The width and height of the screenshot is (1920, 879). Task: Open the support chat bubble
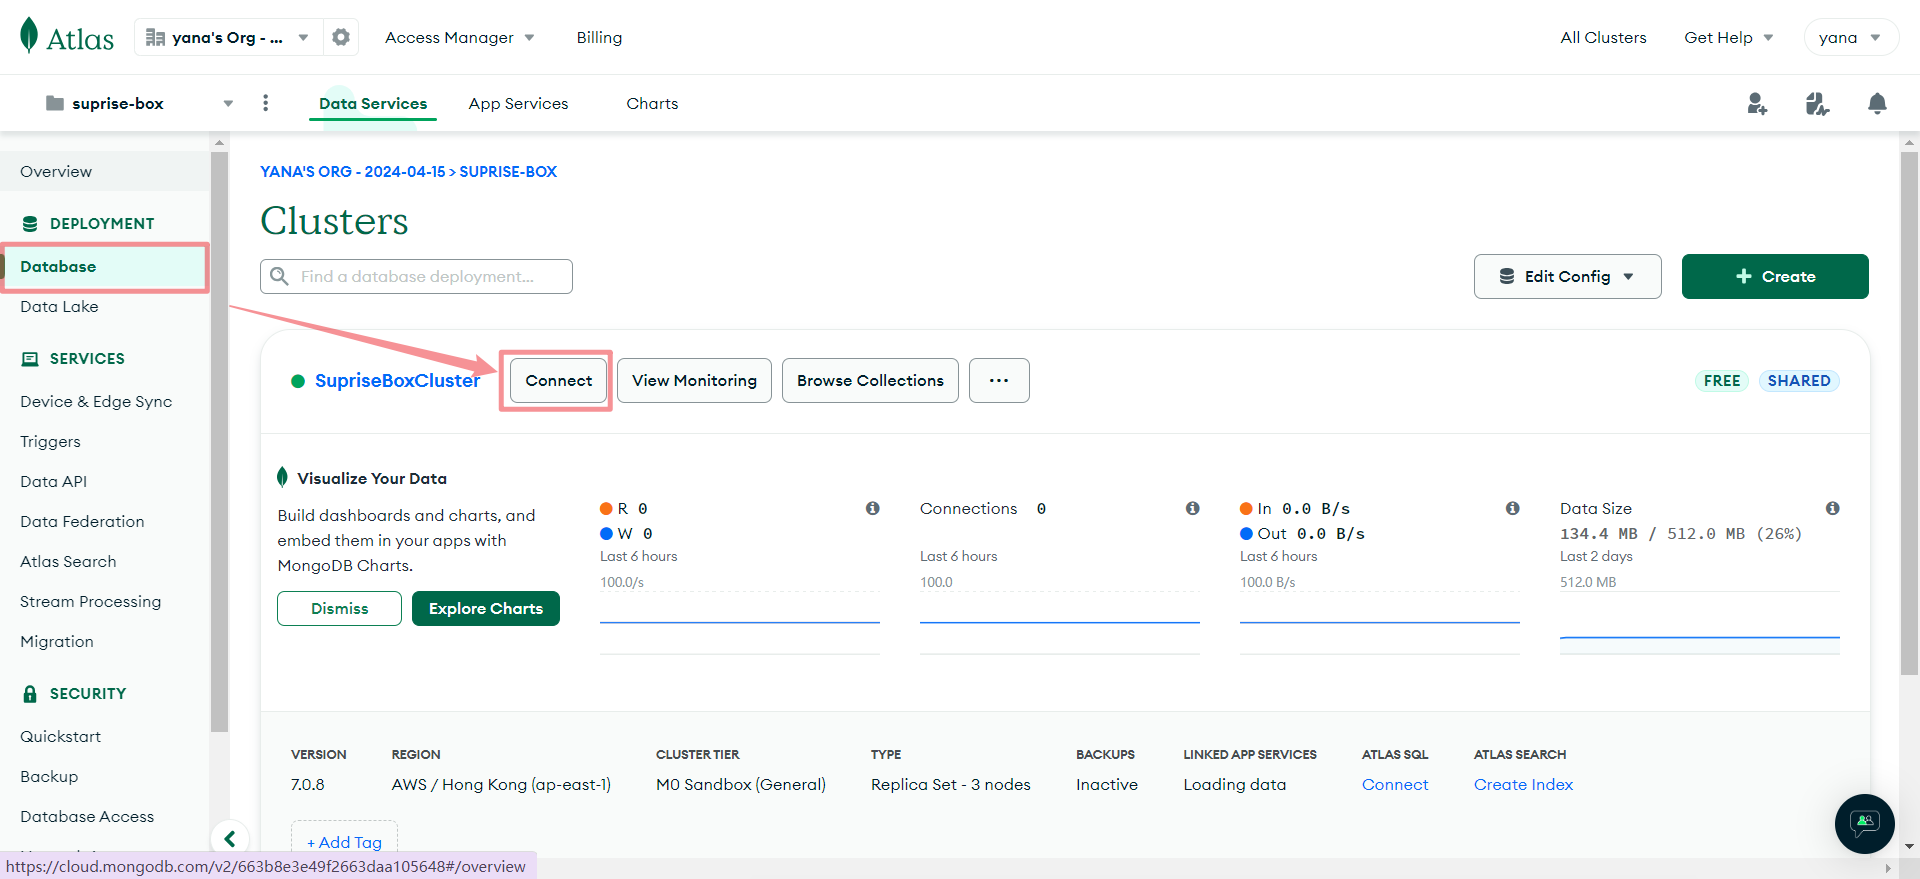coord(1865,824)
